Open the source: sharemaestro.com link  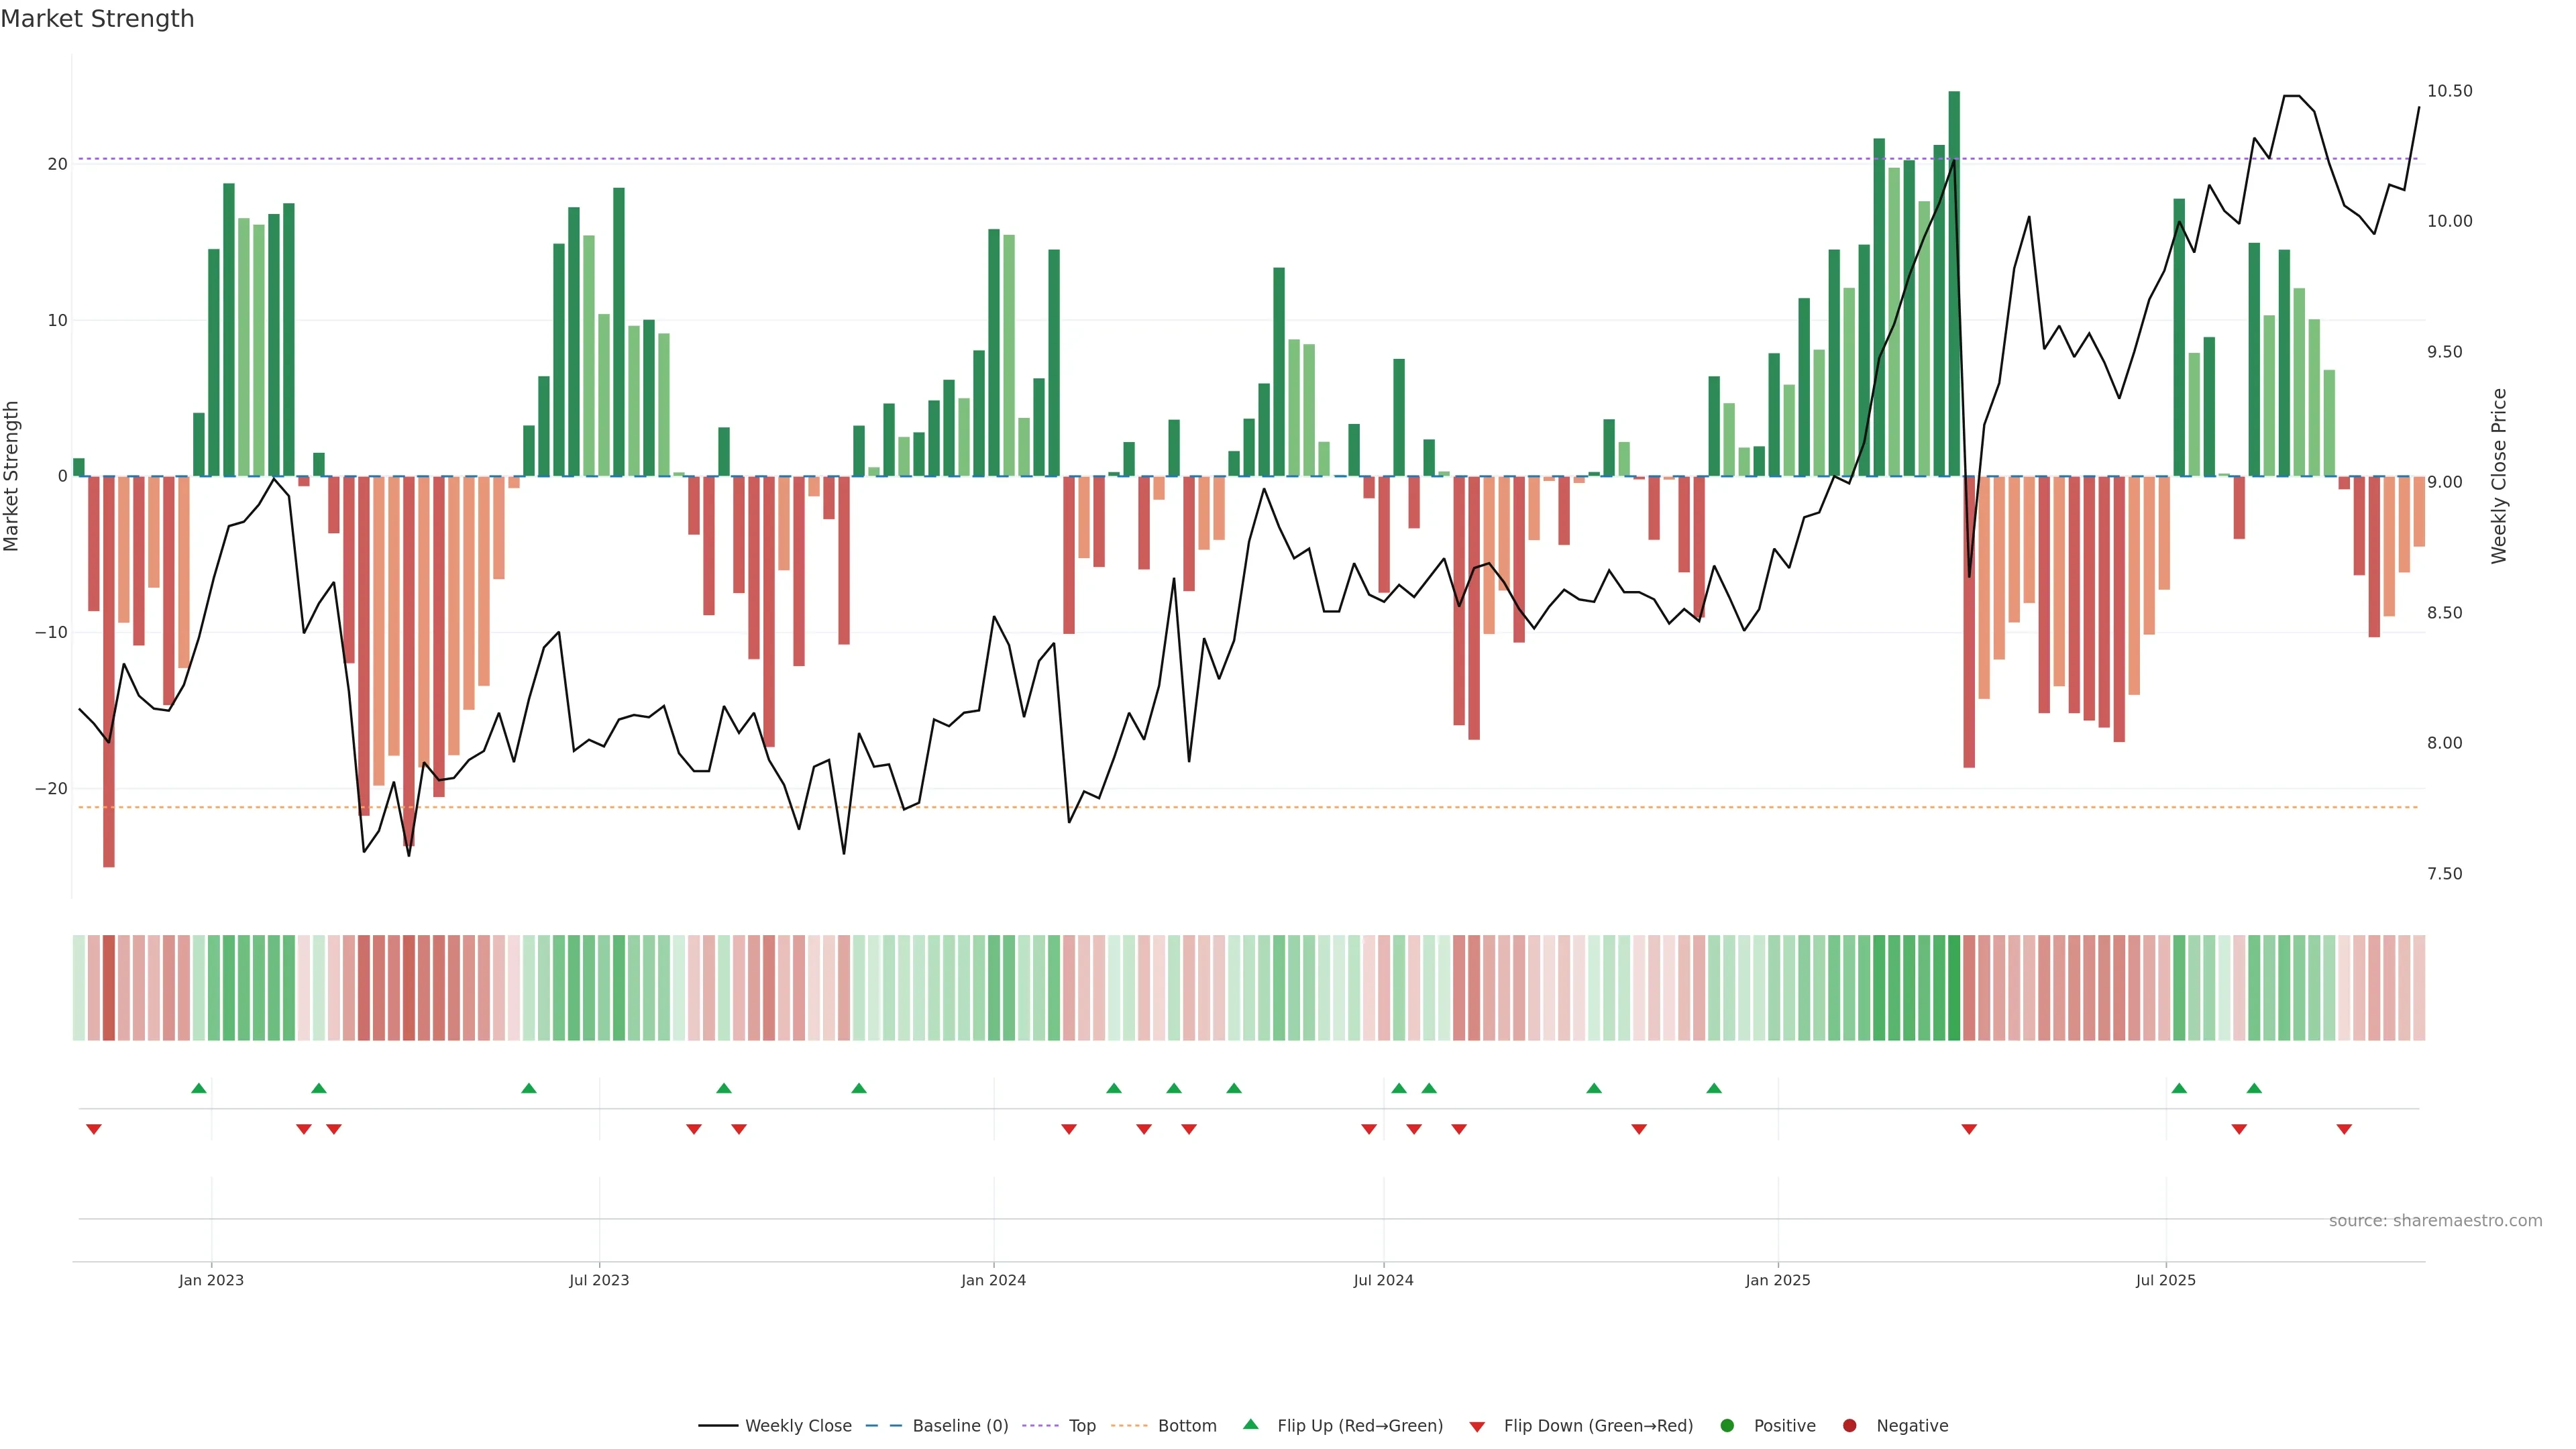[2435, 1221]
